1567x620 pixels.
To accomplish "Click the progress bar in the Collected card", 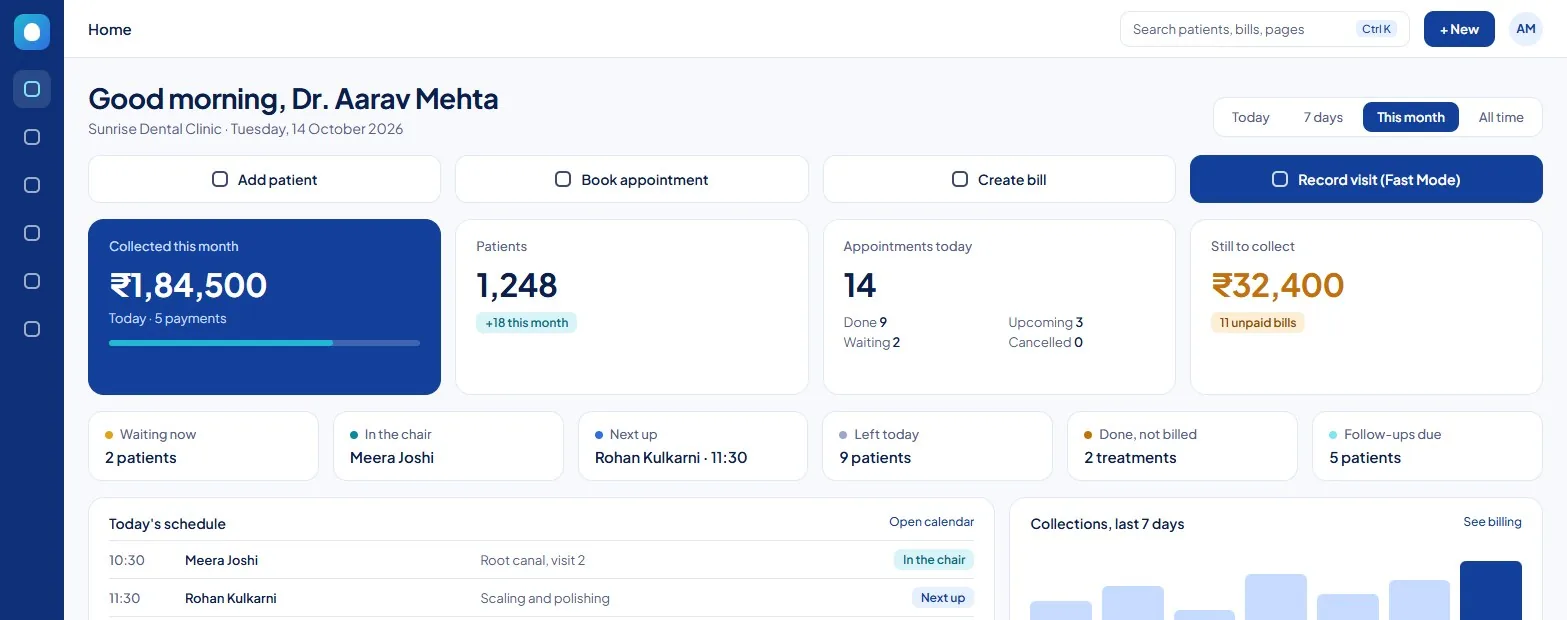I will (264, 343).
